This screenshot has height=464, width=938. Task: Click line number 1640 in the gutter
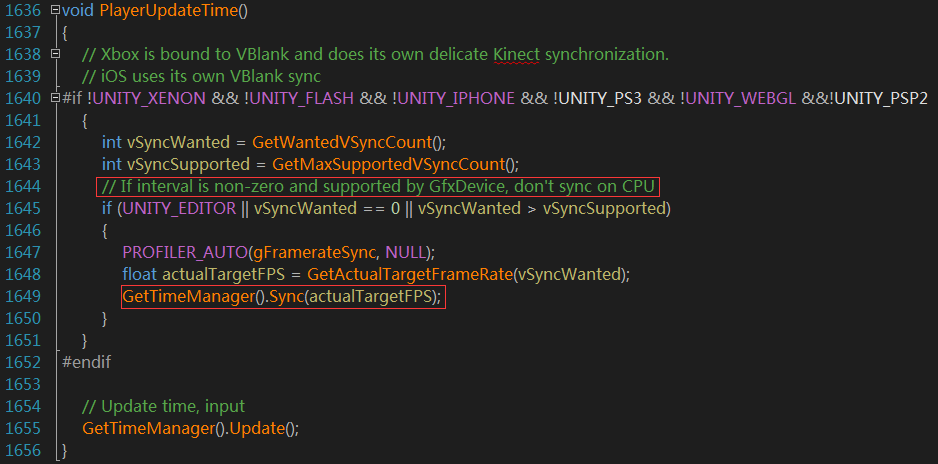[22, 99]
